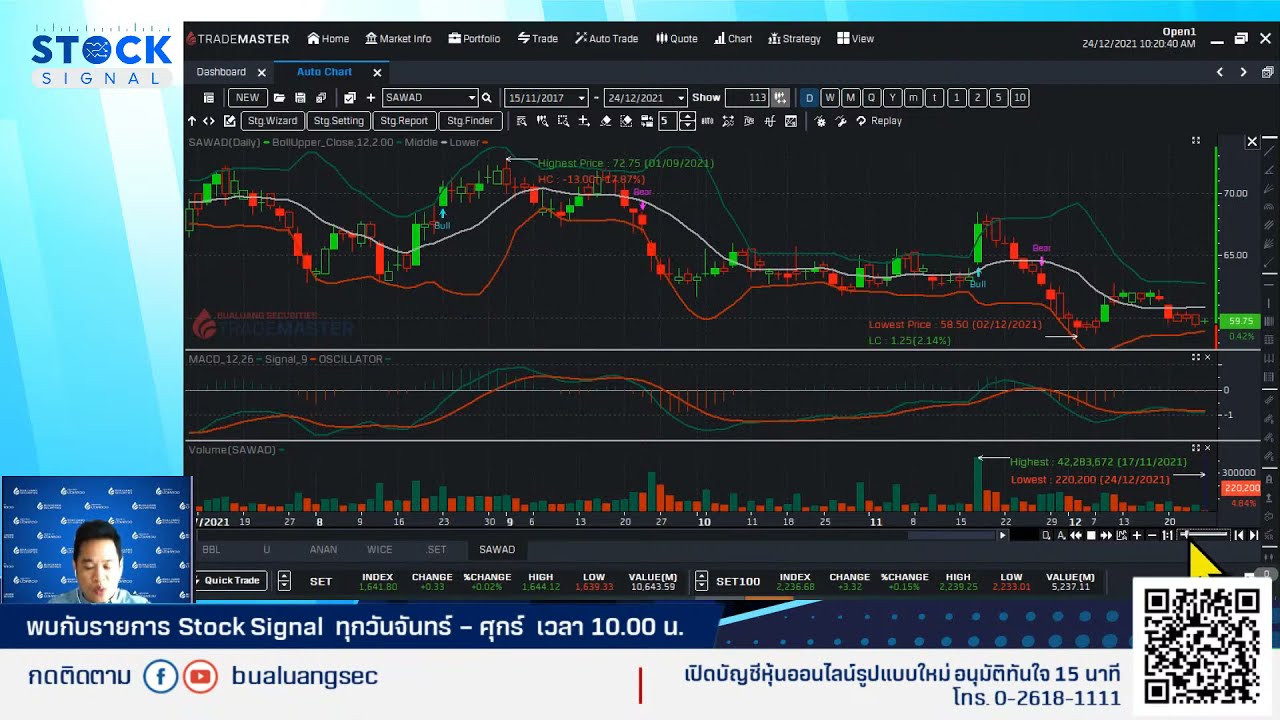Jump to the last bar
The width and height of the screenshot is (1280, 720).
1254,536
